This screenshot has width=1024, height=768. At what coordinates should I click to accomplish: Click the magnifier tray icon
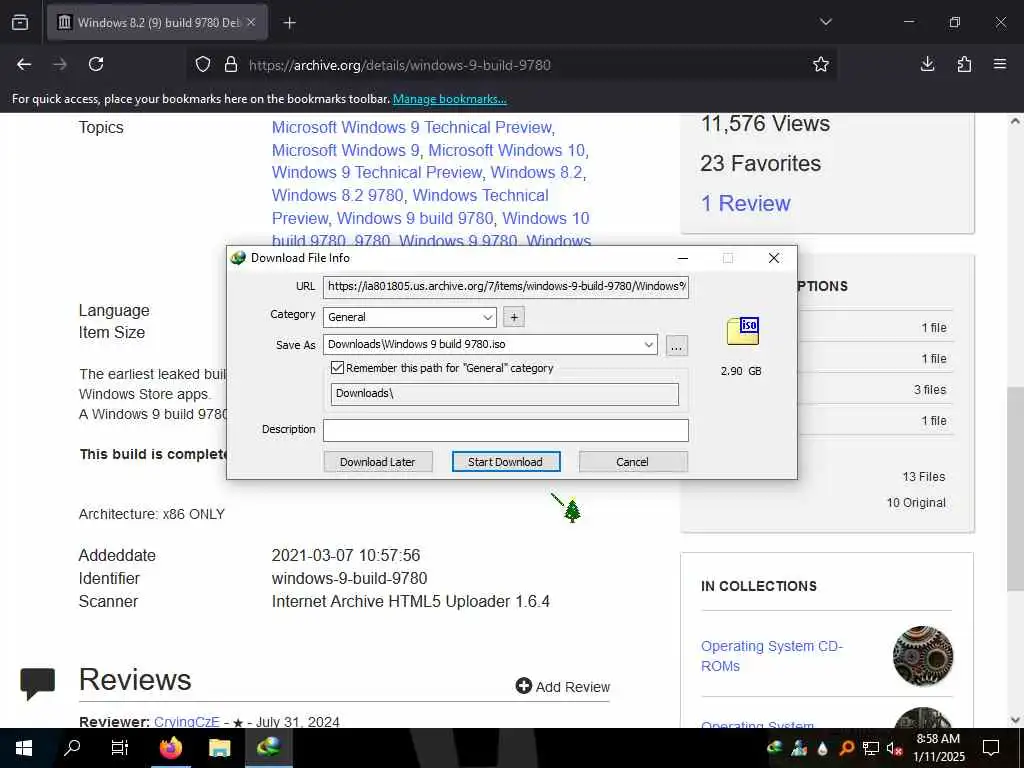(x=847, y=748)
